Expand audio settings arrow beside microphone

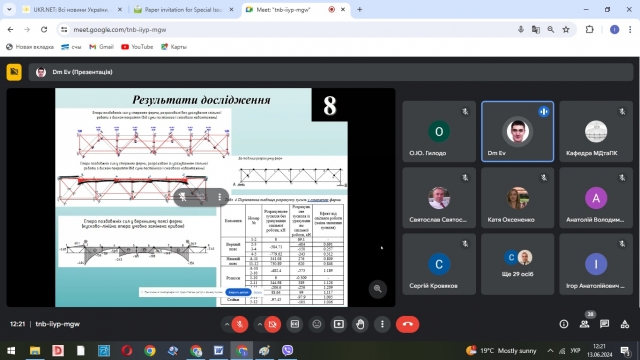227,324
